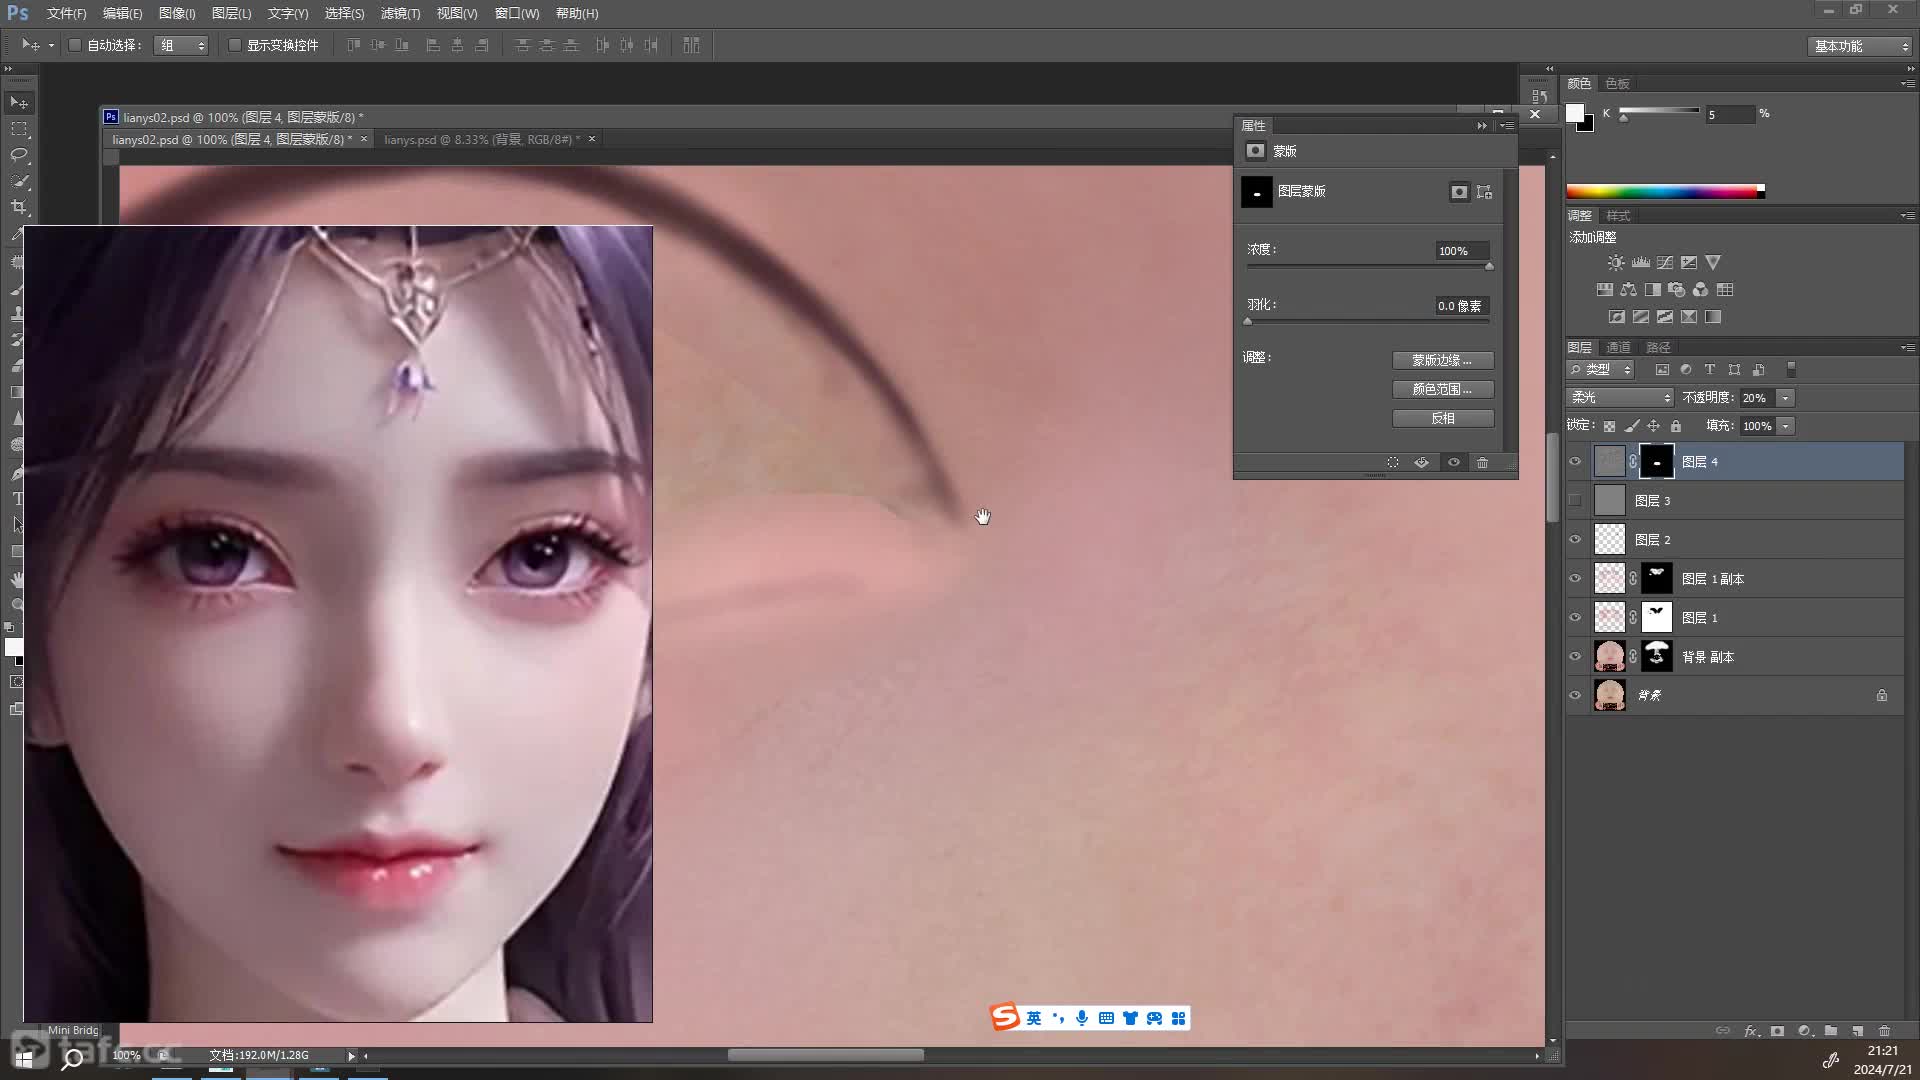The image size is (1920, 1080).
Task: Add a Brightness/Contrast adjustment
Action: pos(1616,263)
